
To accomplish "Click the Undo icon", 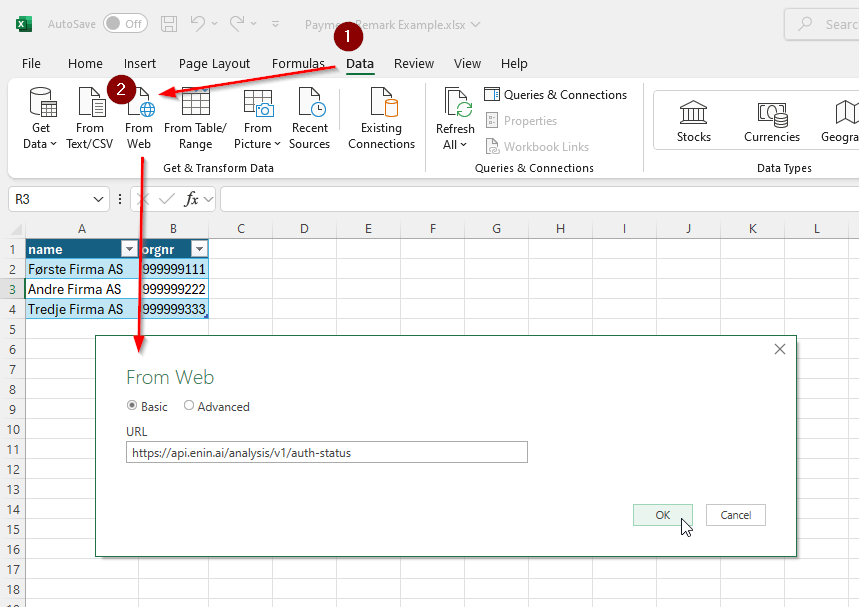I will click(x=197, y=24).
